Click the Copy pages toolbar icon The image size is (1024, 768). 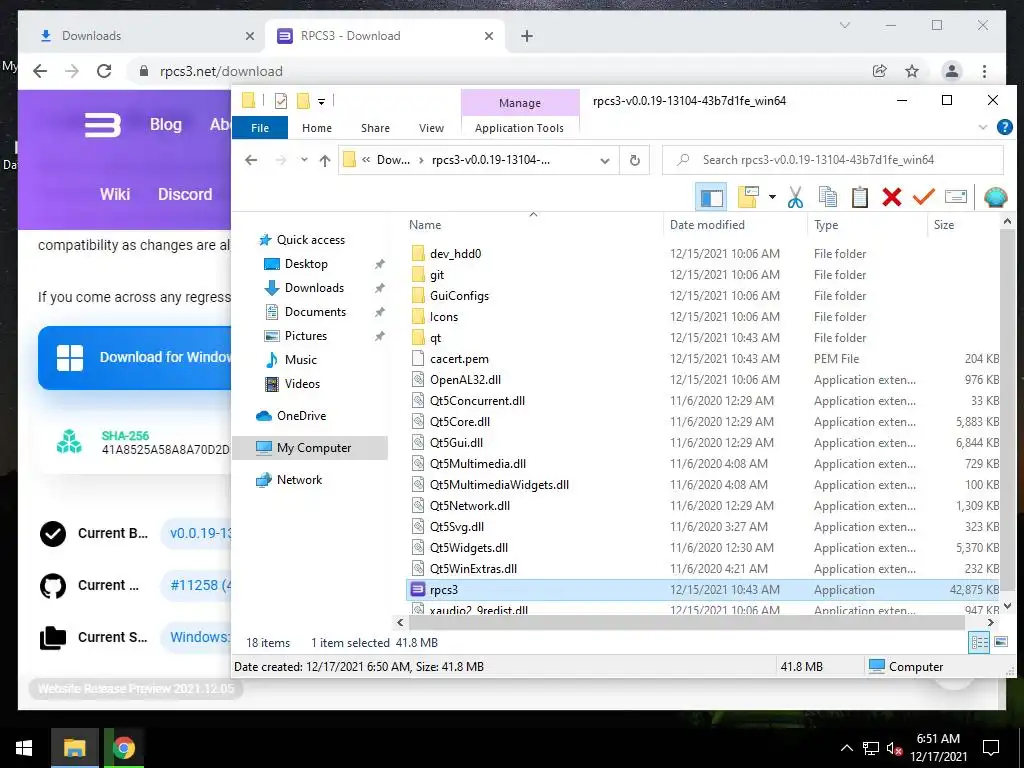[827, 197]
